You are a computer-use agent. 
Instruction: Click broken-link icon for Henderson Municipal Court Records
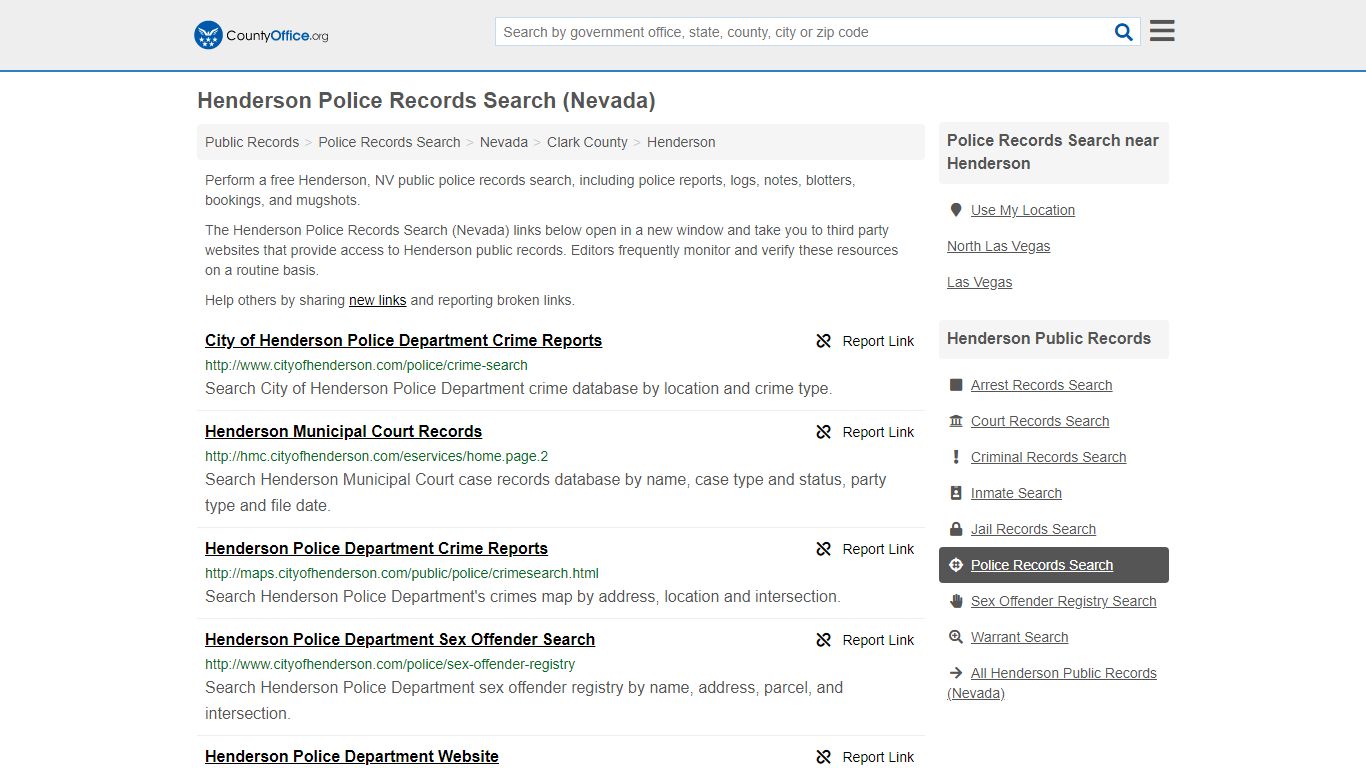click(824, 432)
